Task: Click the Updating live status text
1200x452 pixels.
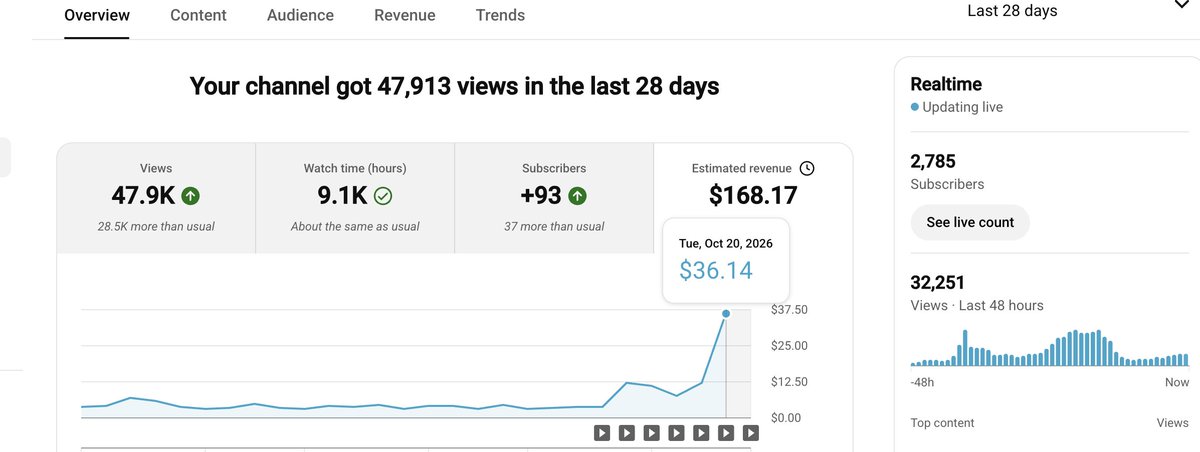Action: click(x=962, y=107)
